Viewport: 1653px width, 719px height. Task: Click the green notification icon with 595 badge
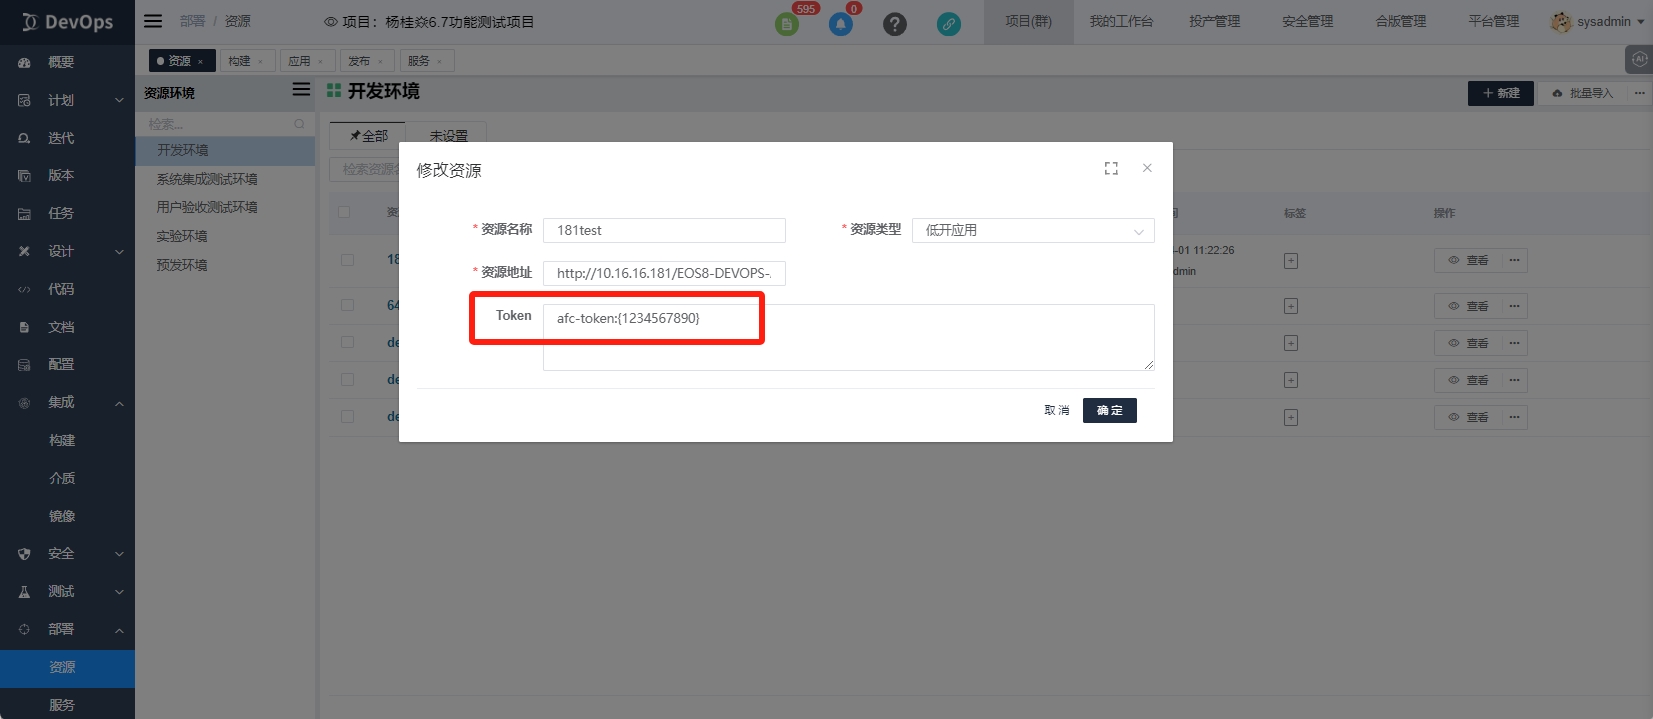pos(787,24)
